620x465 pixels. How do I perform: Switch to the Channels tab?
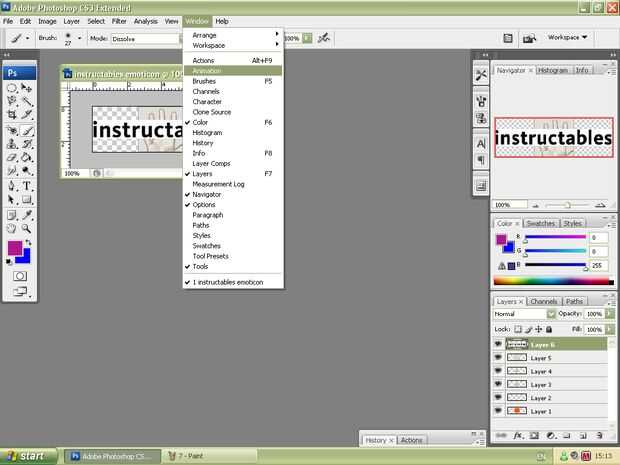[x=544, y=301]
